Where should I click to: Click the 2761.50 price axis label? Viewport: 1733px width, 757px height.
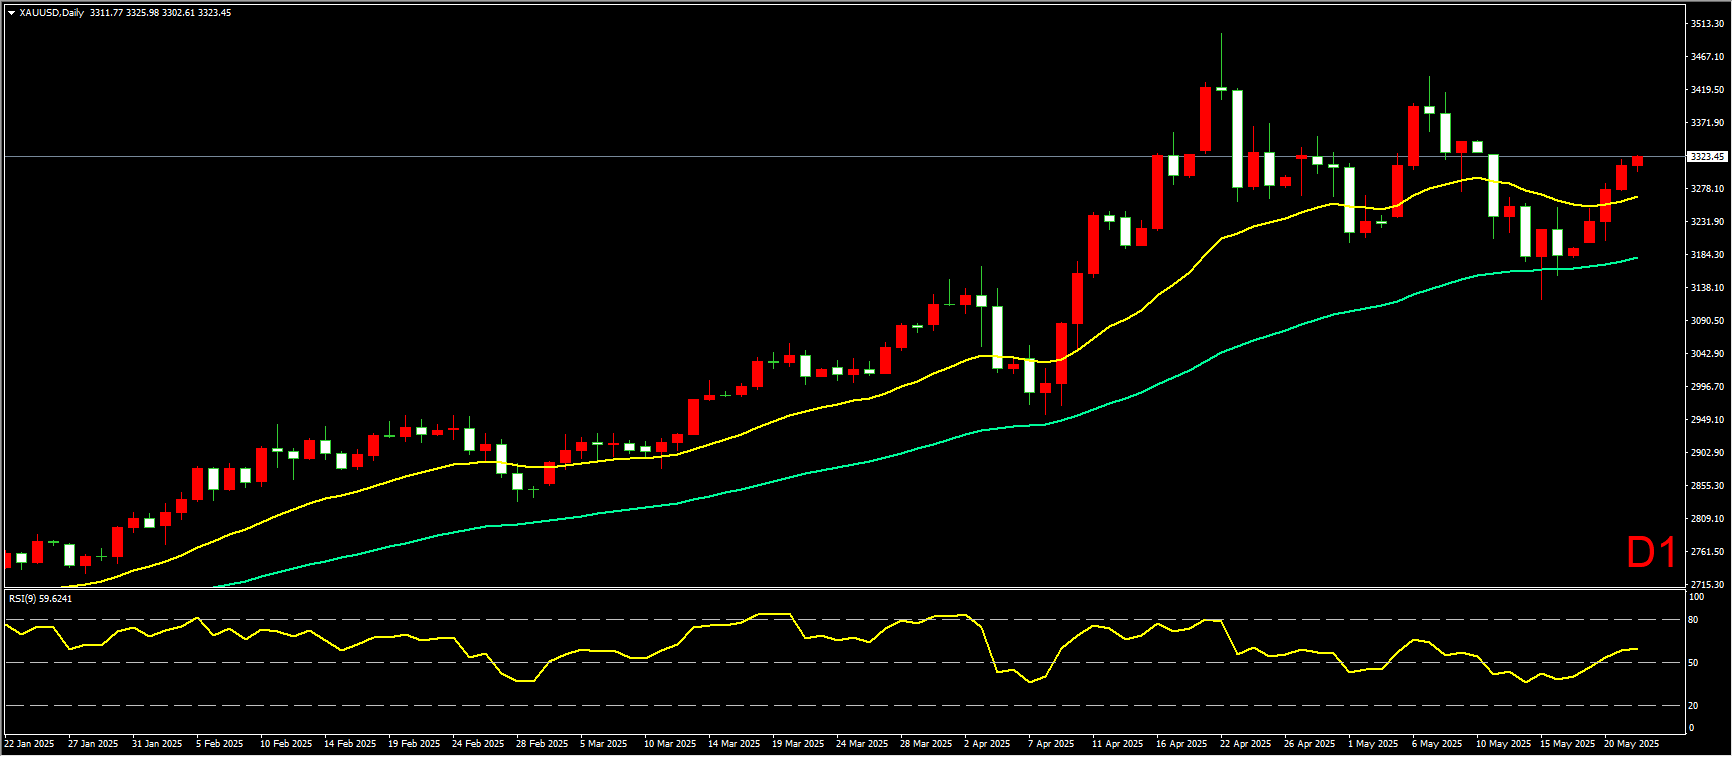pyautogui.click(x=1707, y=552)
